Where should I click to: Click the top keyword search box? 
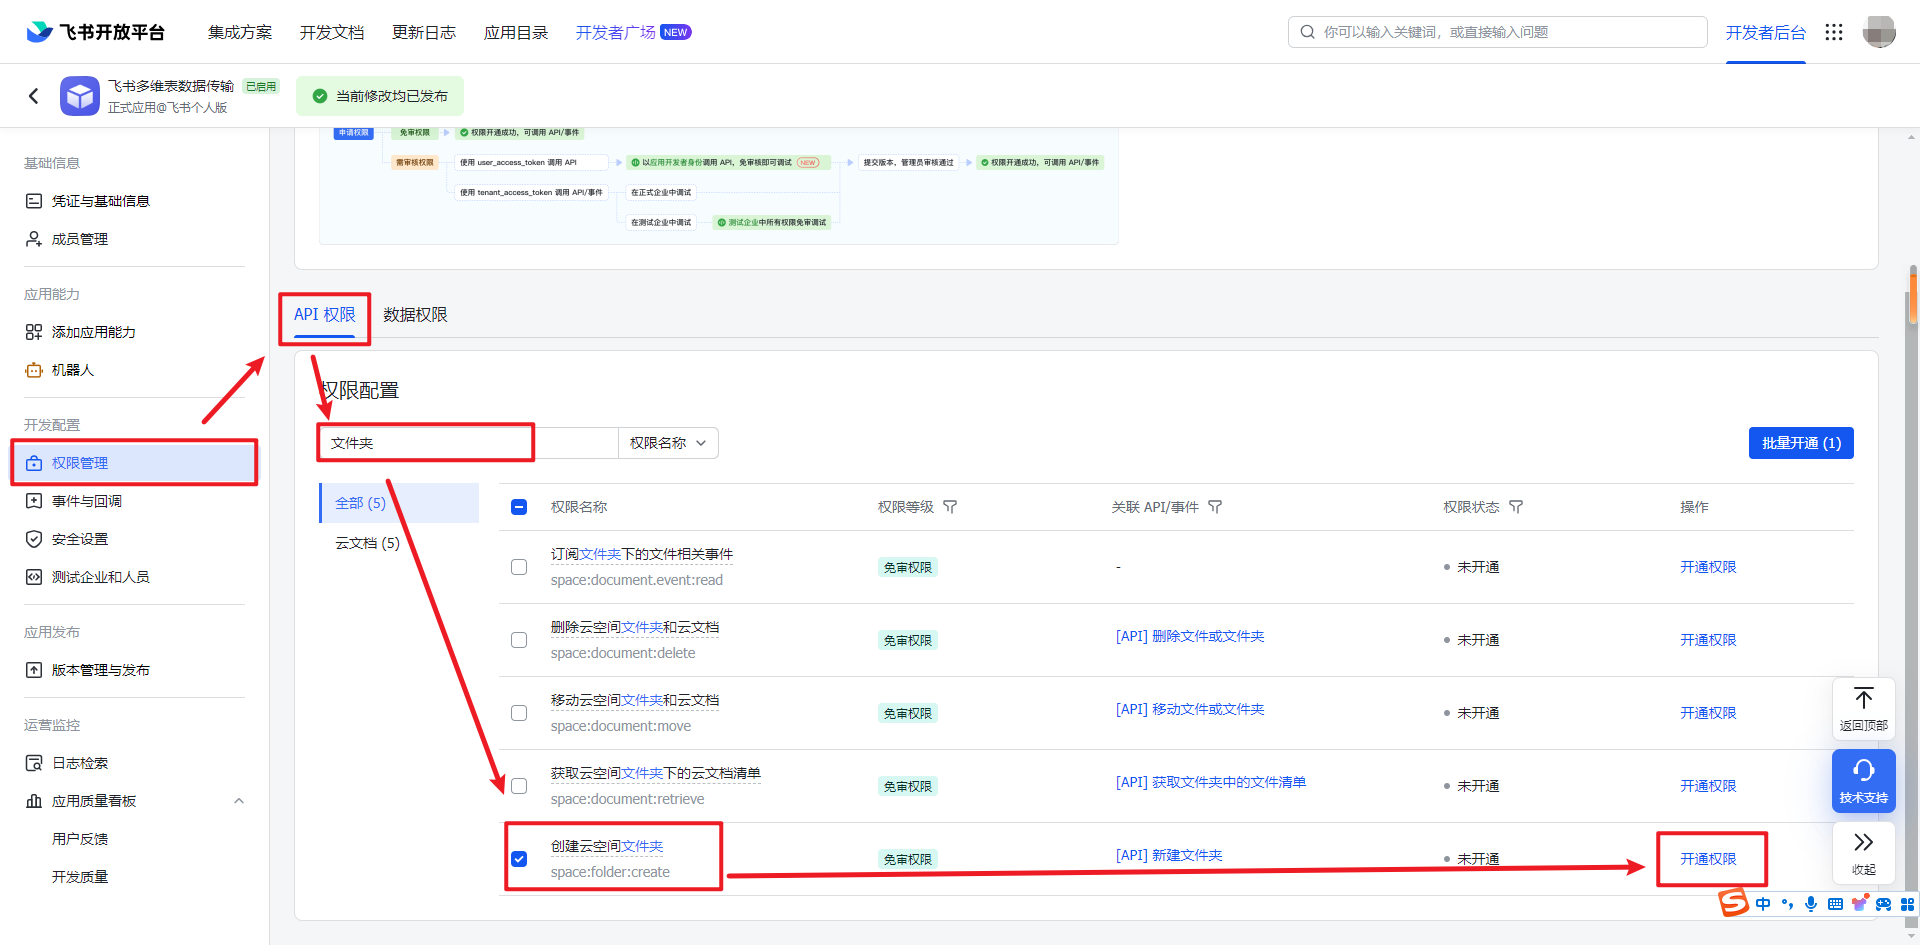pos(1497,32)
